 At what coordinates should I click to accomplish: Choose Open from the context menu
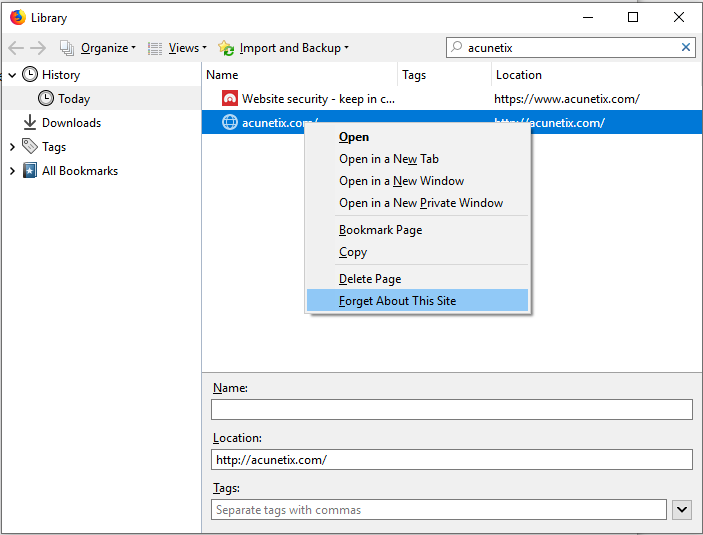click(x=417, y=137)
